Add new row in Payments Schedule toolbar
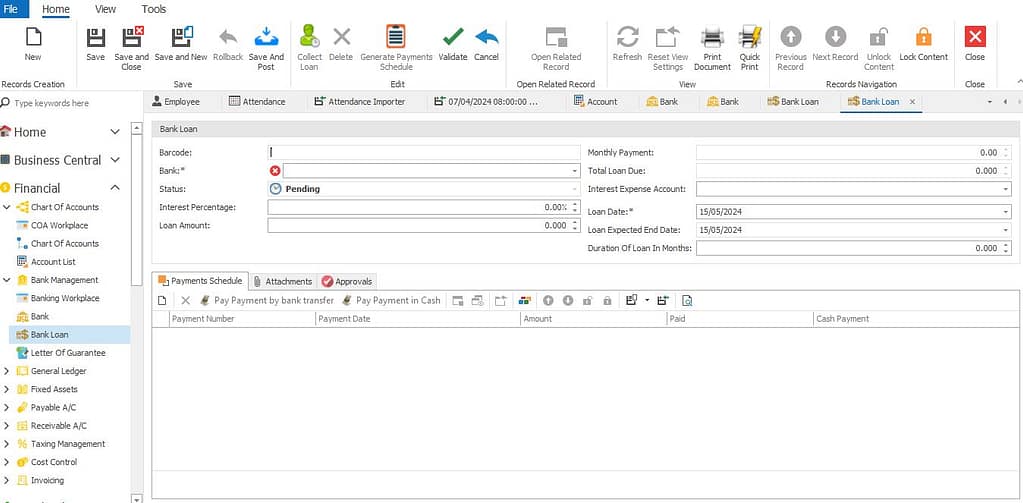Viewport: 1023px width, 503px height. [x=162, y=301]
